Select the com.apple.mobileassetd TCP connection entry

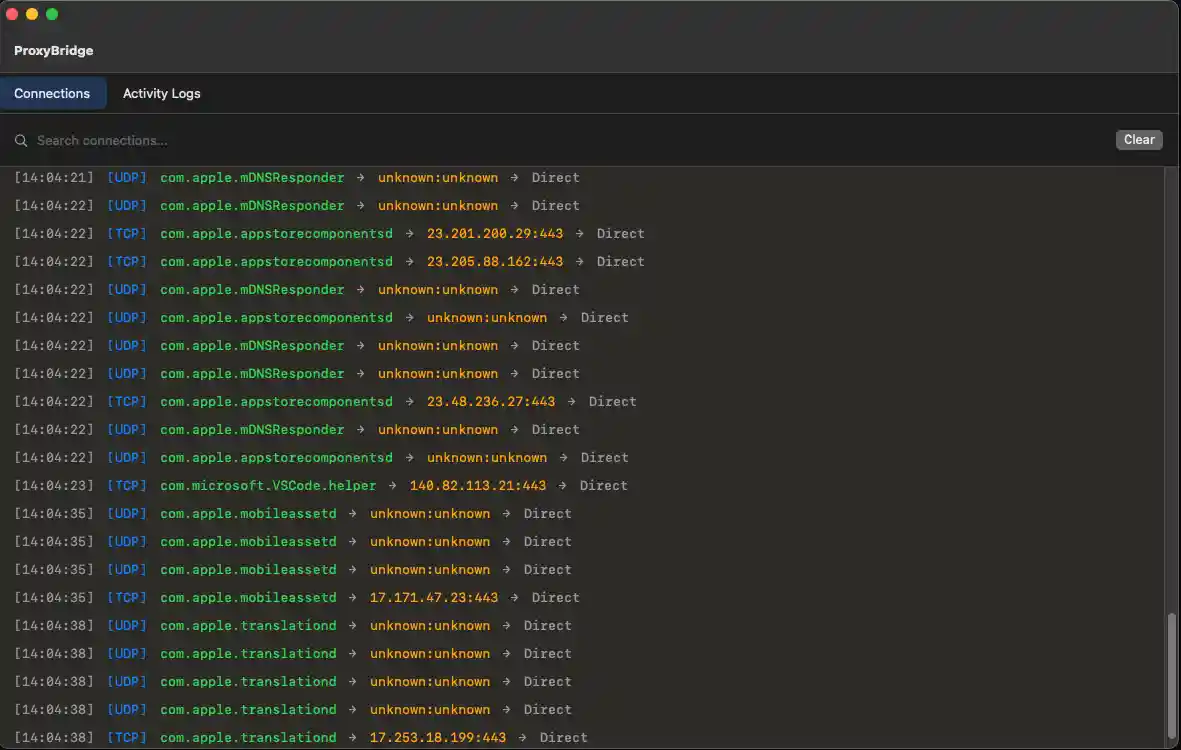[x=247, y=597]
